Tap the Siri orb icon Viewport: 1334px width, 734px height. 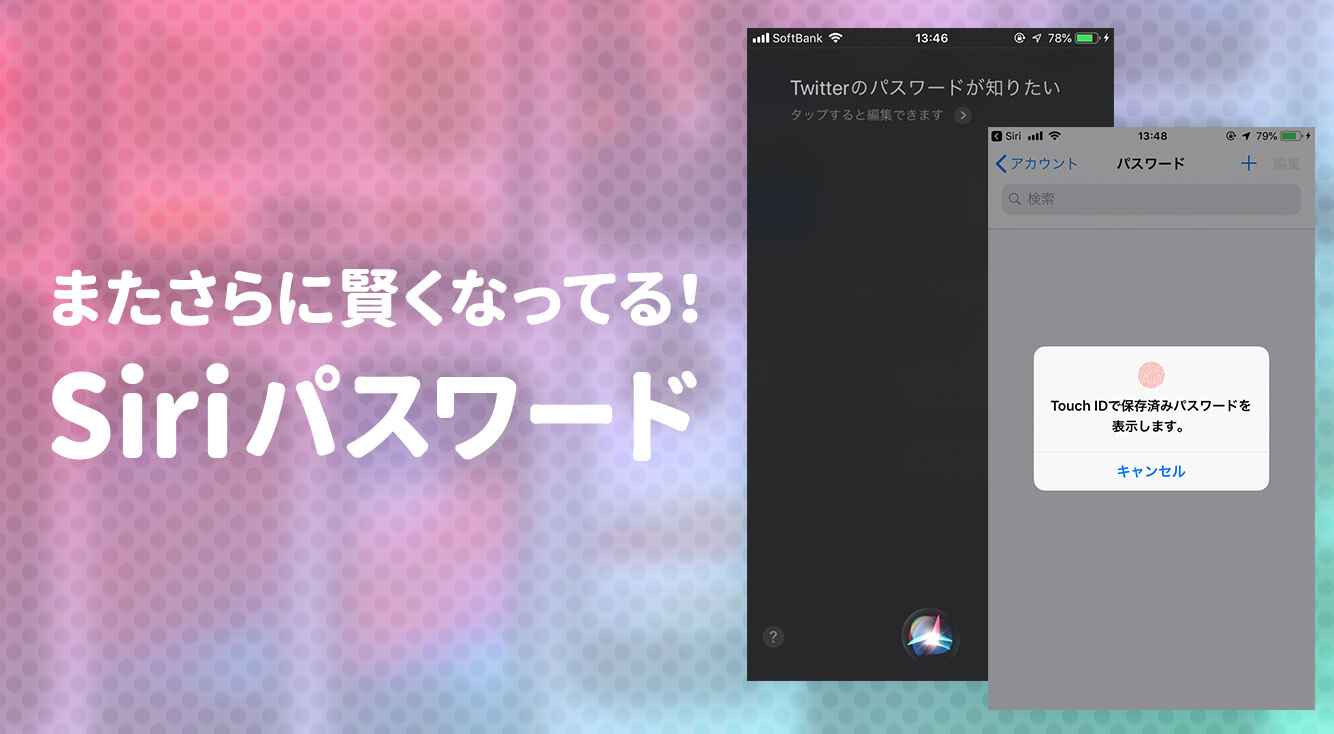click(x=930, y=636)
